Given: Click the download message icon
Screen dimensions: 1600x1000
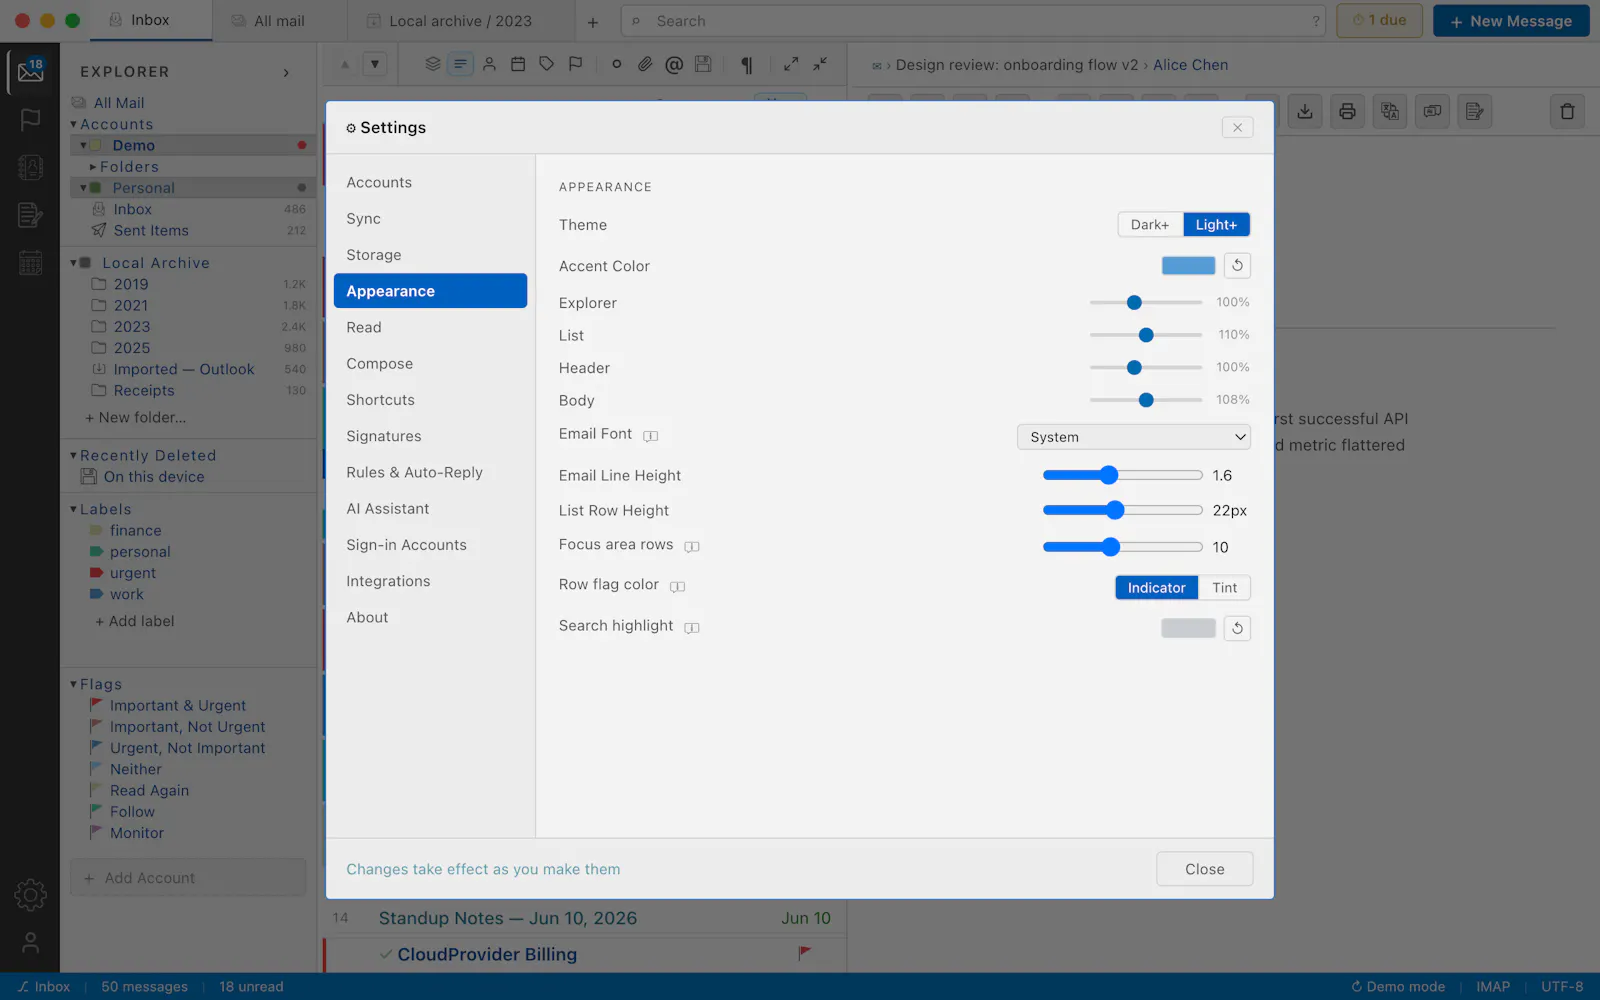Looking at the screenshot, I should click(1305, 111).
